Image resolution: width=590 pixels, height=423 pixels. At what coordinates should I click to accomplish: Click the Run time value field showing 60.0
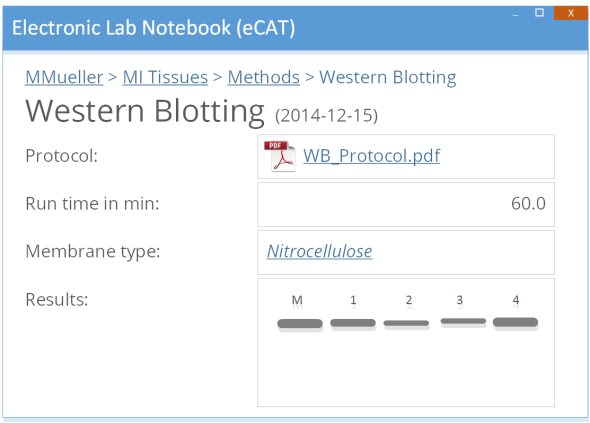tap(406, 204)
